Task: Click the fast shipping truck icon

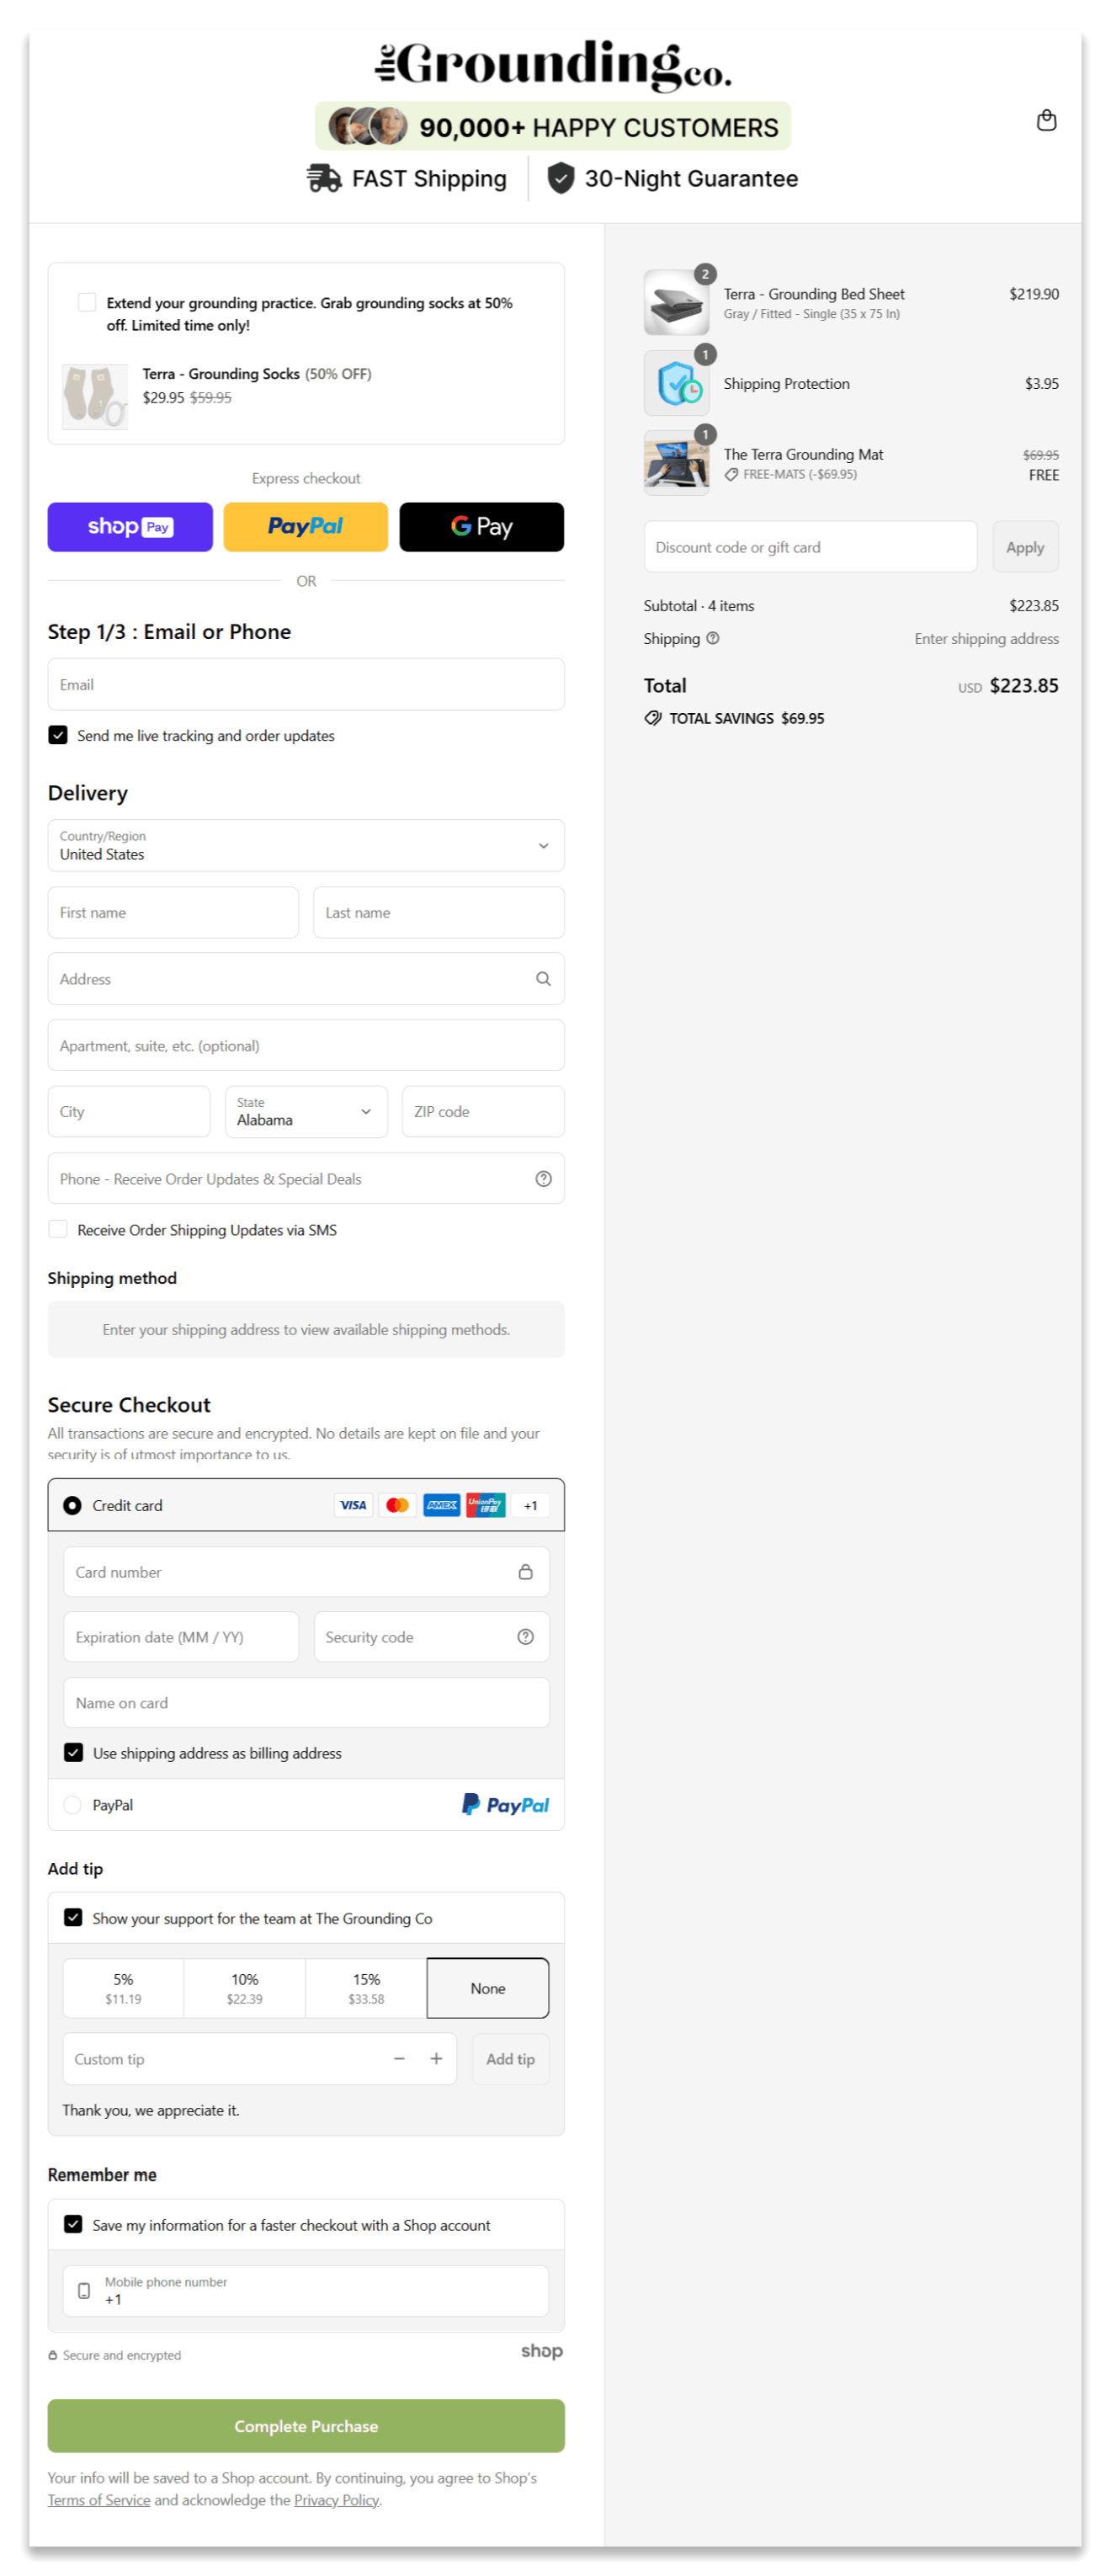Action: pos(324,178)
